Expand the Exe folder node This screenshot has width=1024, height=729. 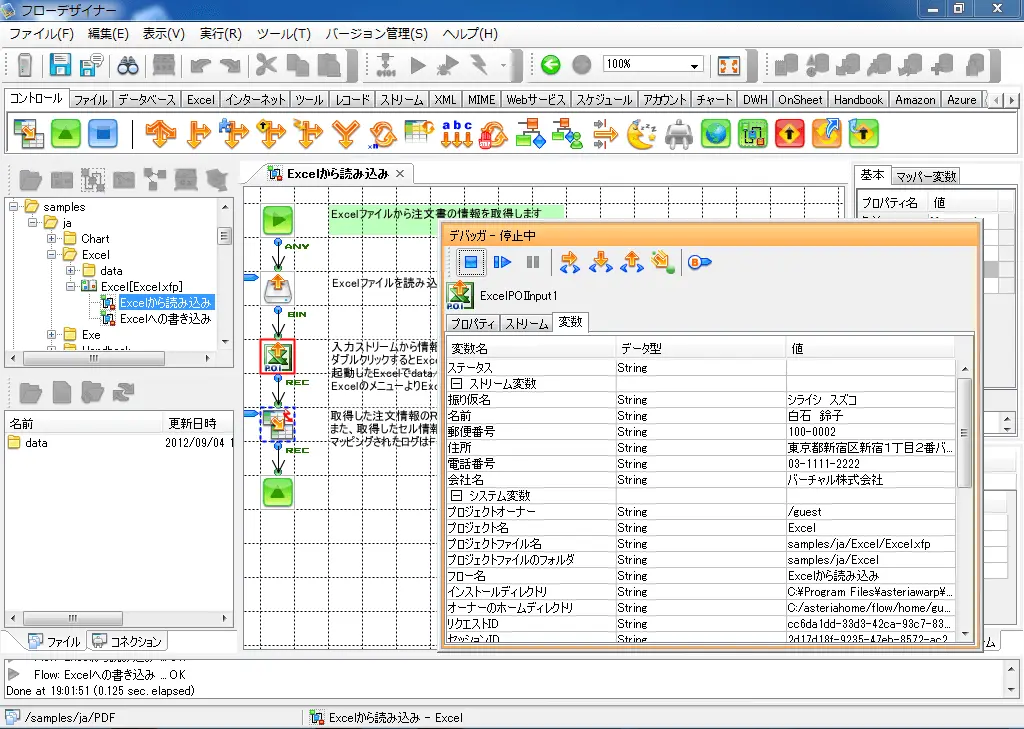click(x=51, y=334)
